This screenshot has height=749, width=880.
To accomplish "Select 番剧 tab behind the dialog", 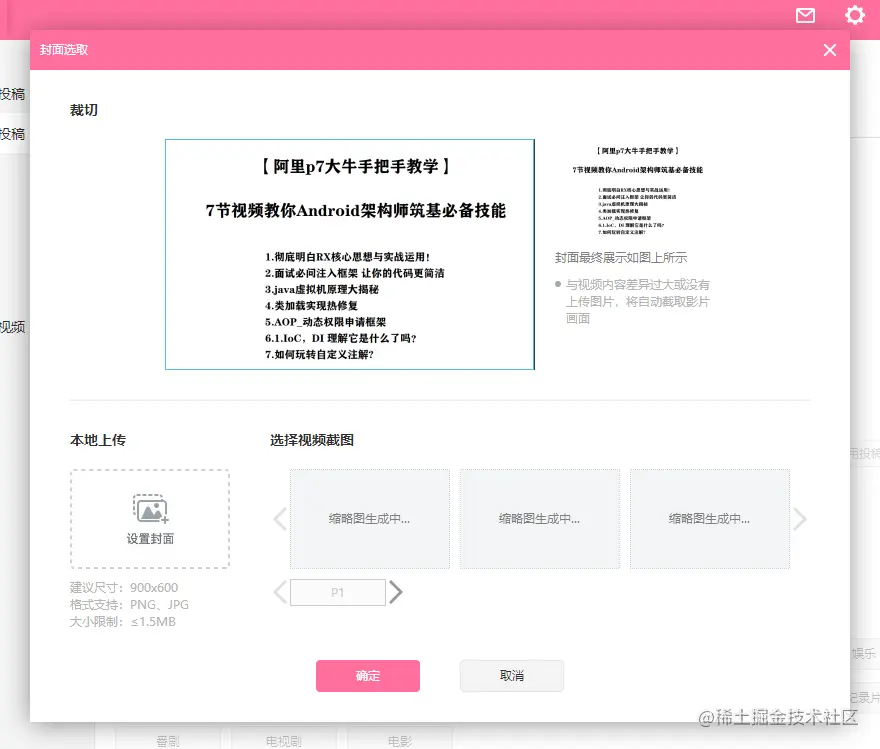I will 168,741.
